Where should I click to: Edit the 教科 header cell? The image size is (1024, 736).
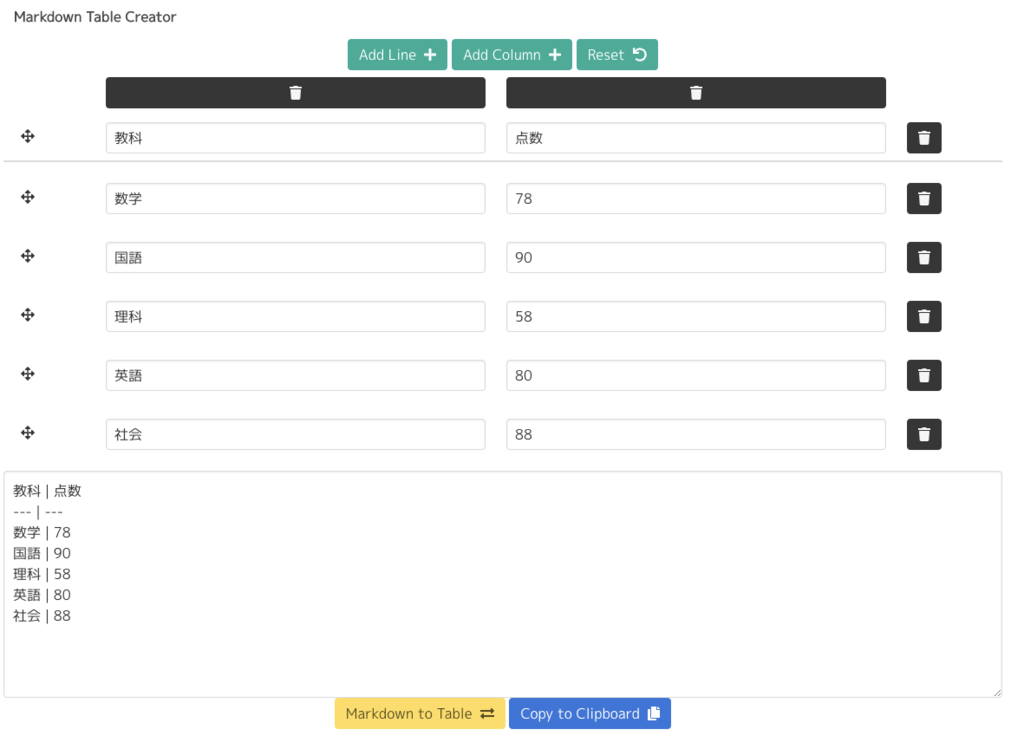tap(295, 138)
